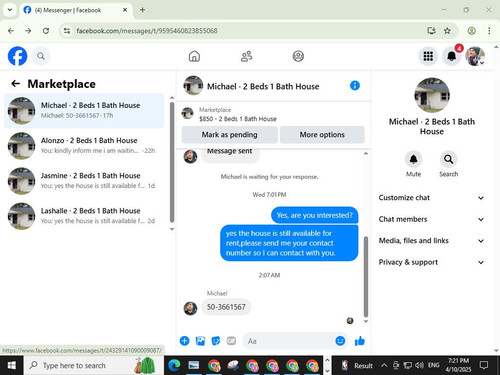The width and height of the screenshot is (500, 375).
Task: Open Jasmine - 2 Beds 1 Bath House conversation
Action: click(84, 181)
